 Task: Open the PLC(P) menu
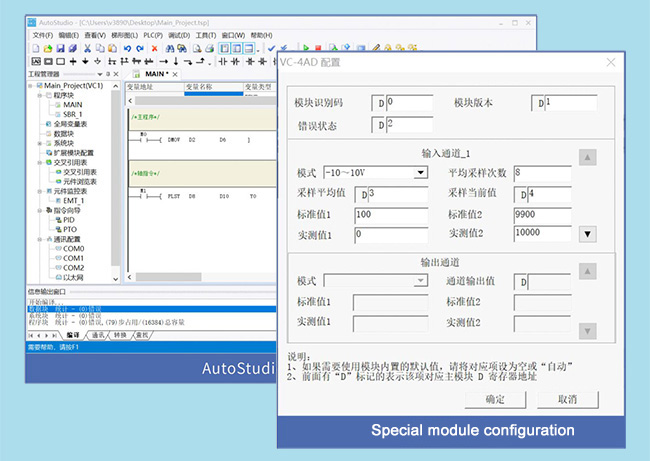pyautogui.click(x=152, y=35)
